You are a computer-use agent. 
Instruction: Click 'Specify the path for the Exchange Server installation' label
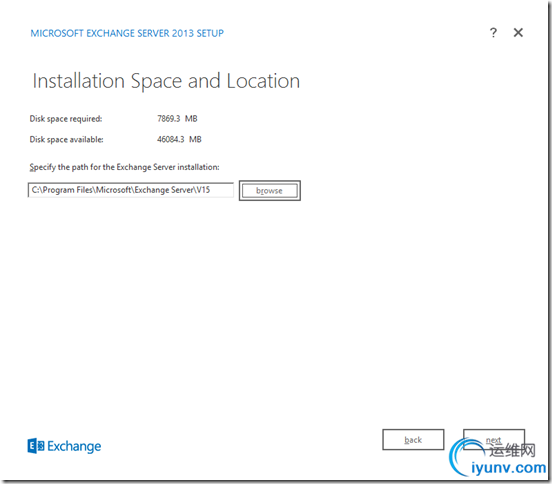coord(124,167)
